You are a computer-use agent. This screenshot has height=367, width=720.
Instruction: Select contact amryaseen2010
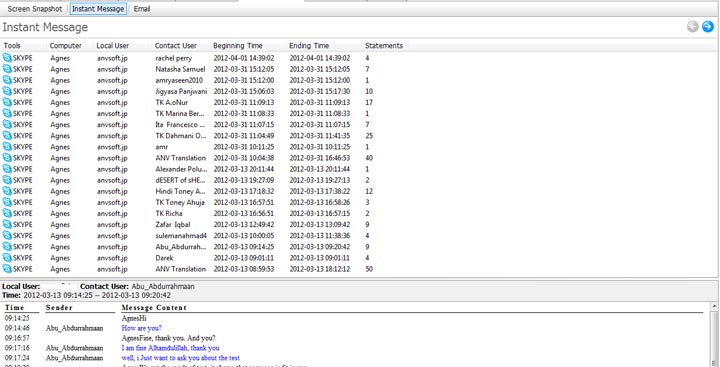pos(179,80)
